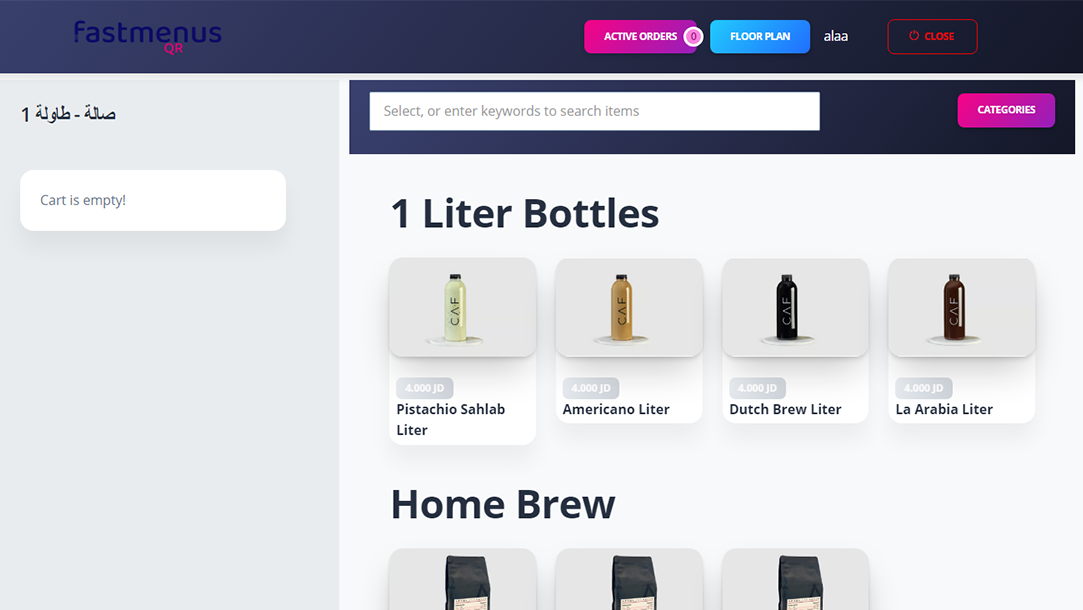The height and width of the screenshot is (610, 1083).
Task: Open the Active Orders list
Action: [x=640, y=37]
